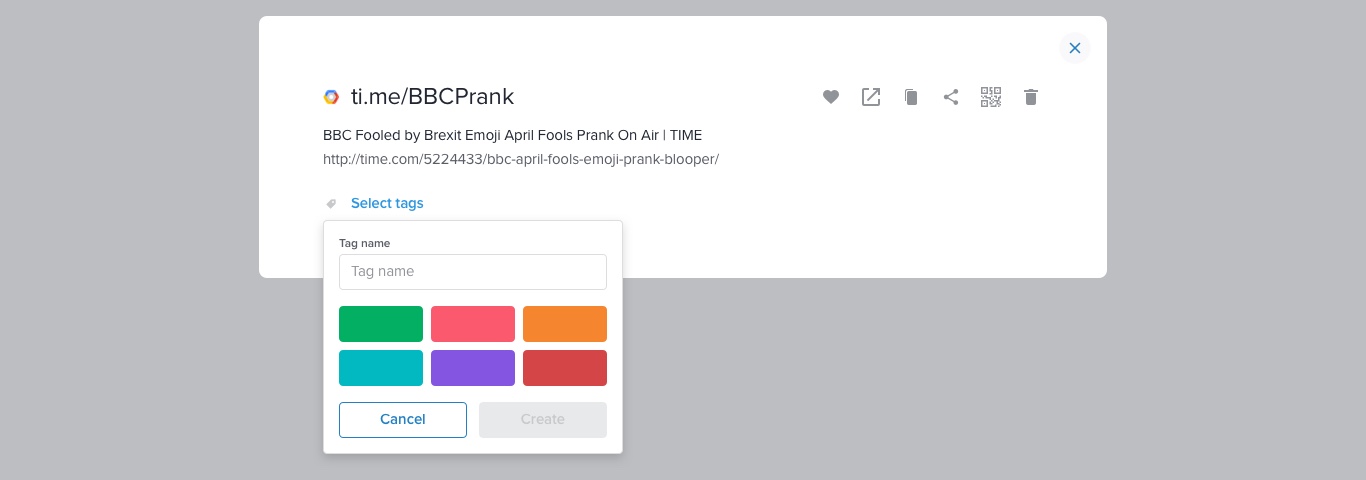Screen dimensions: 1366x480
Task: Click the site favicon beside ti.me/BBCPrank
Action: [x=331, y=97]
